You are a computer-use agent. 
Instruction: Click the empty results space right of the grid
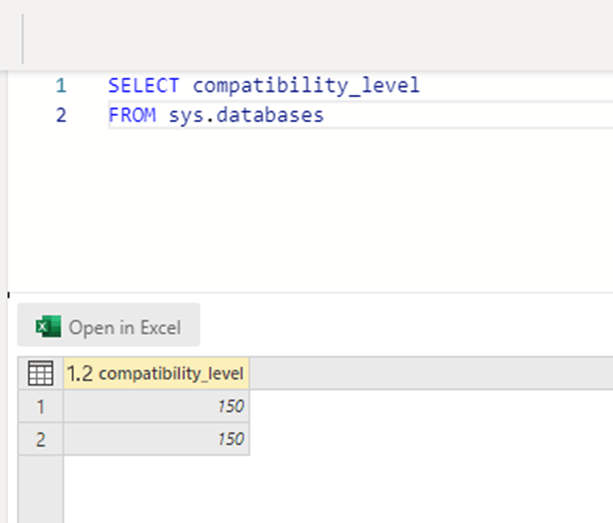tap(430, 440)
